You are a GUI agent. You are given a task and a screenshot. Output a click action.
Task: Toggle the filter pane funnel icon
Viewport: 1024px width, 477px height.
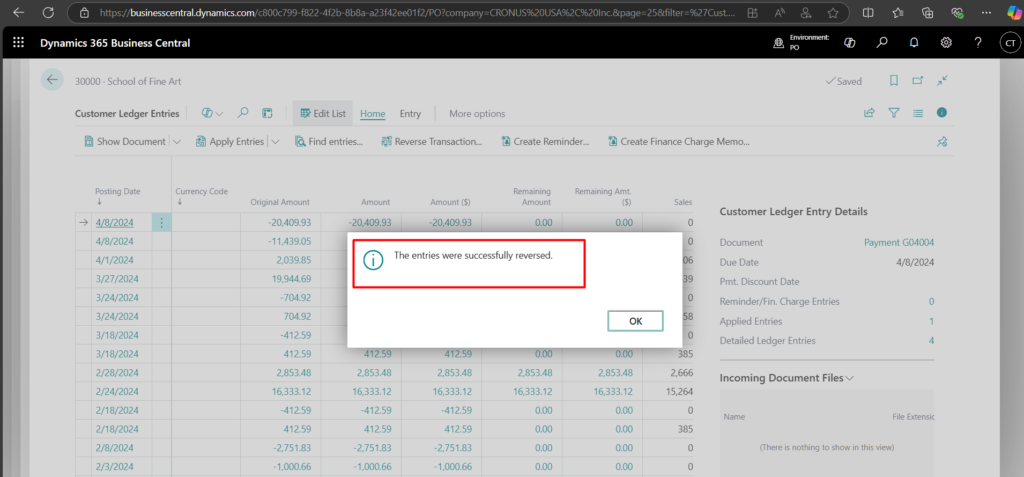[894, 114]
